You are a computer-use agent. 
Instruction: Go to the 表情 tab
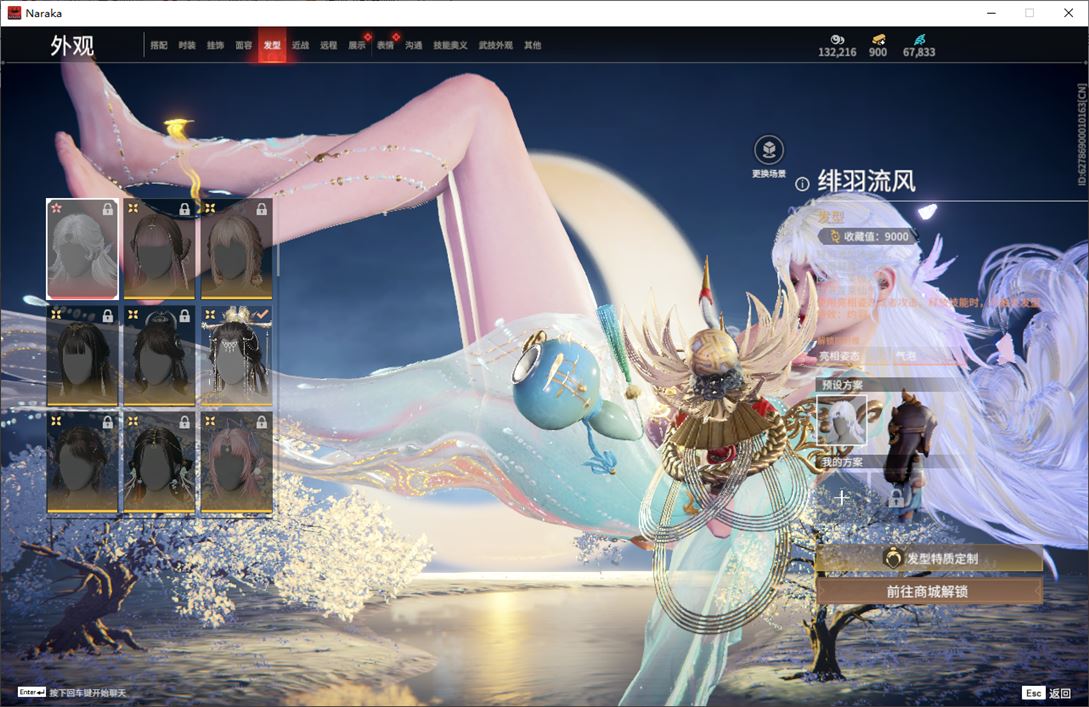click(x=385, y=45)
